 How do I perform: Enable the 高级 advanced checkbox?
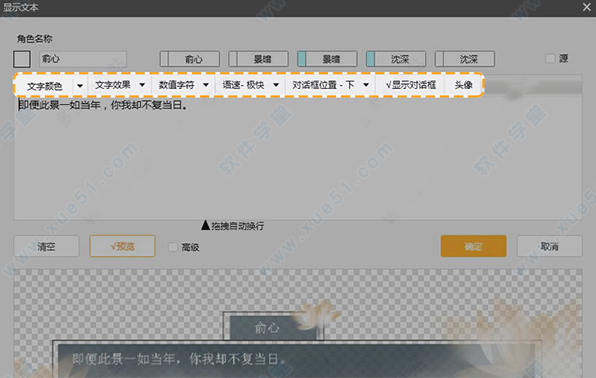point(173,247)
